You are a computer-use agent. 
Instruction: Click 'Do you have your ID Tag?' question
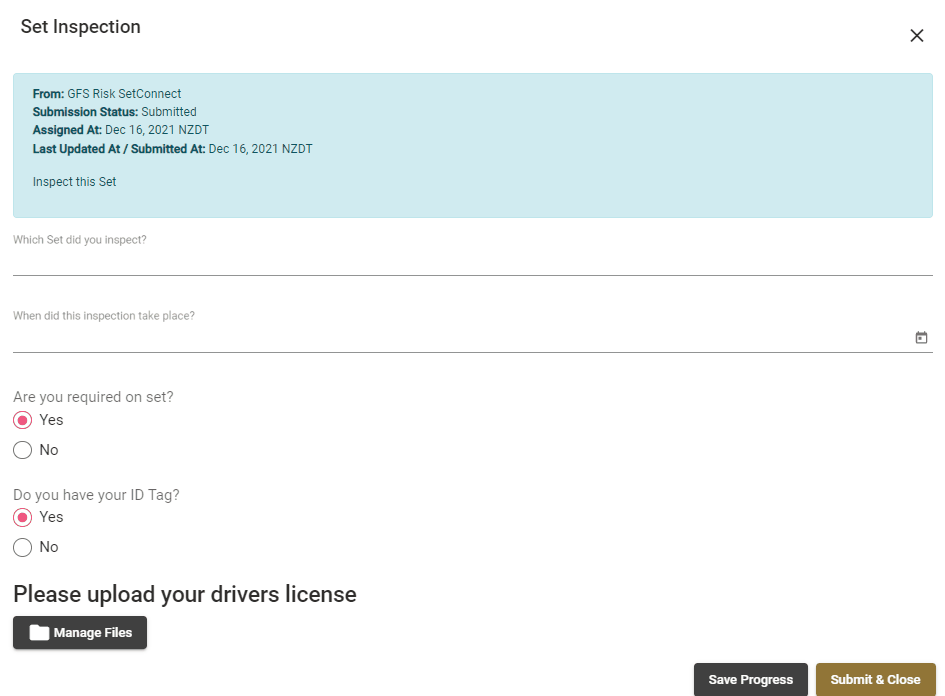96,495
